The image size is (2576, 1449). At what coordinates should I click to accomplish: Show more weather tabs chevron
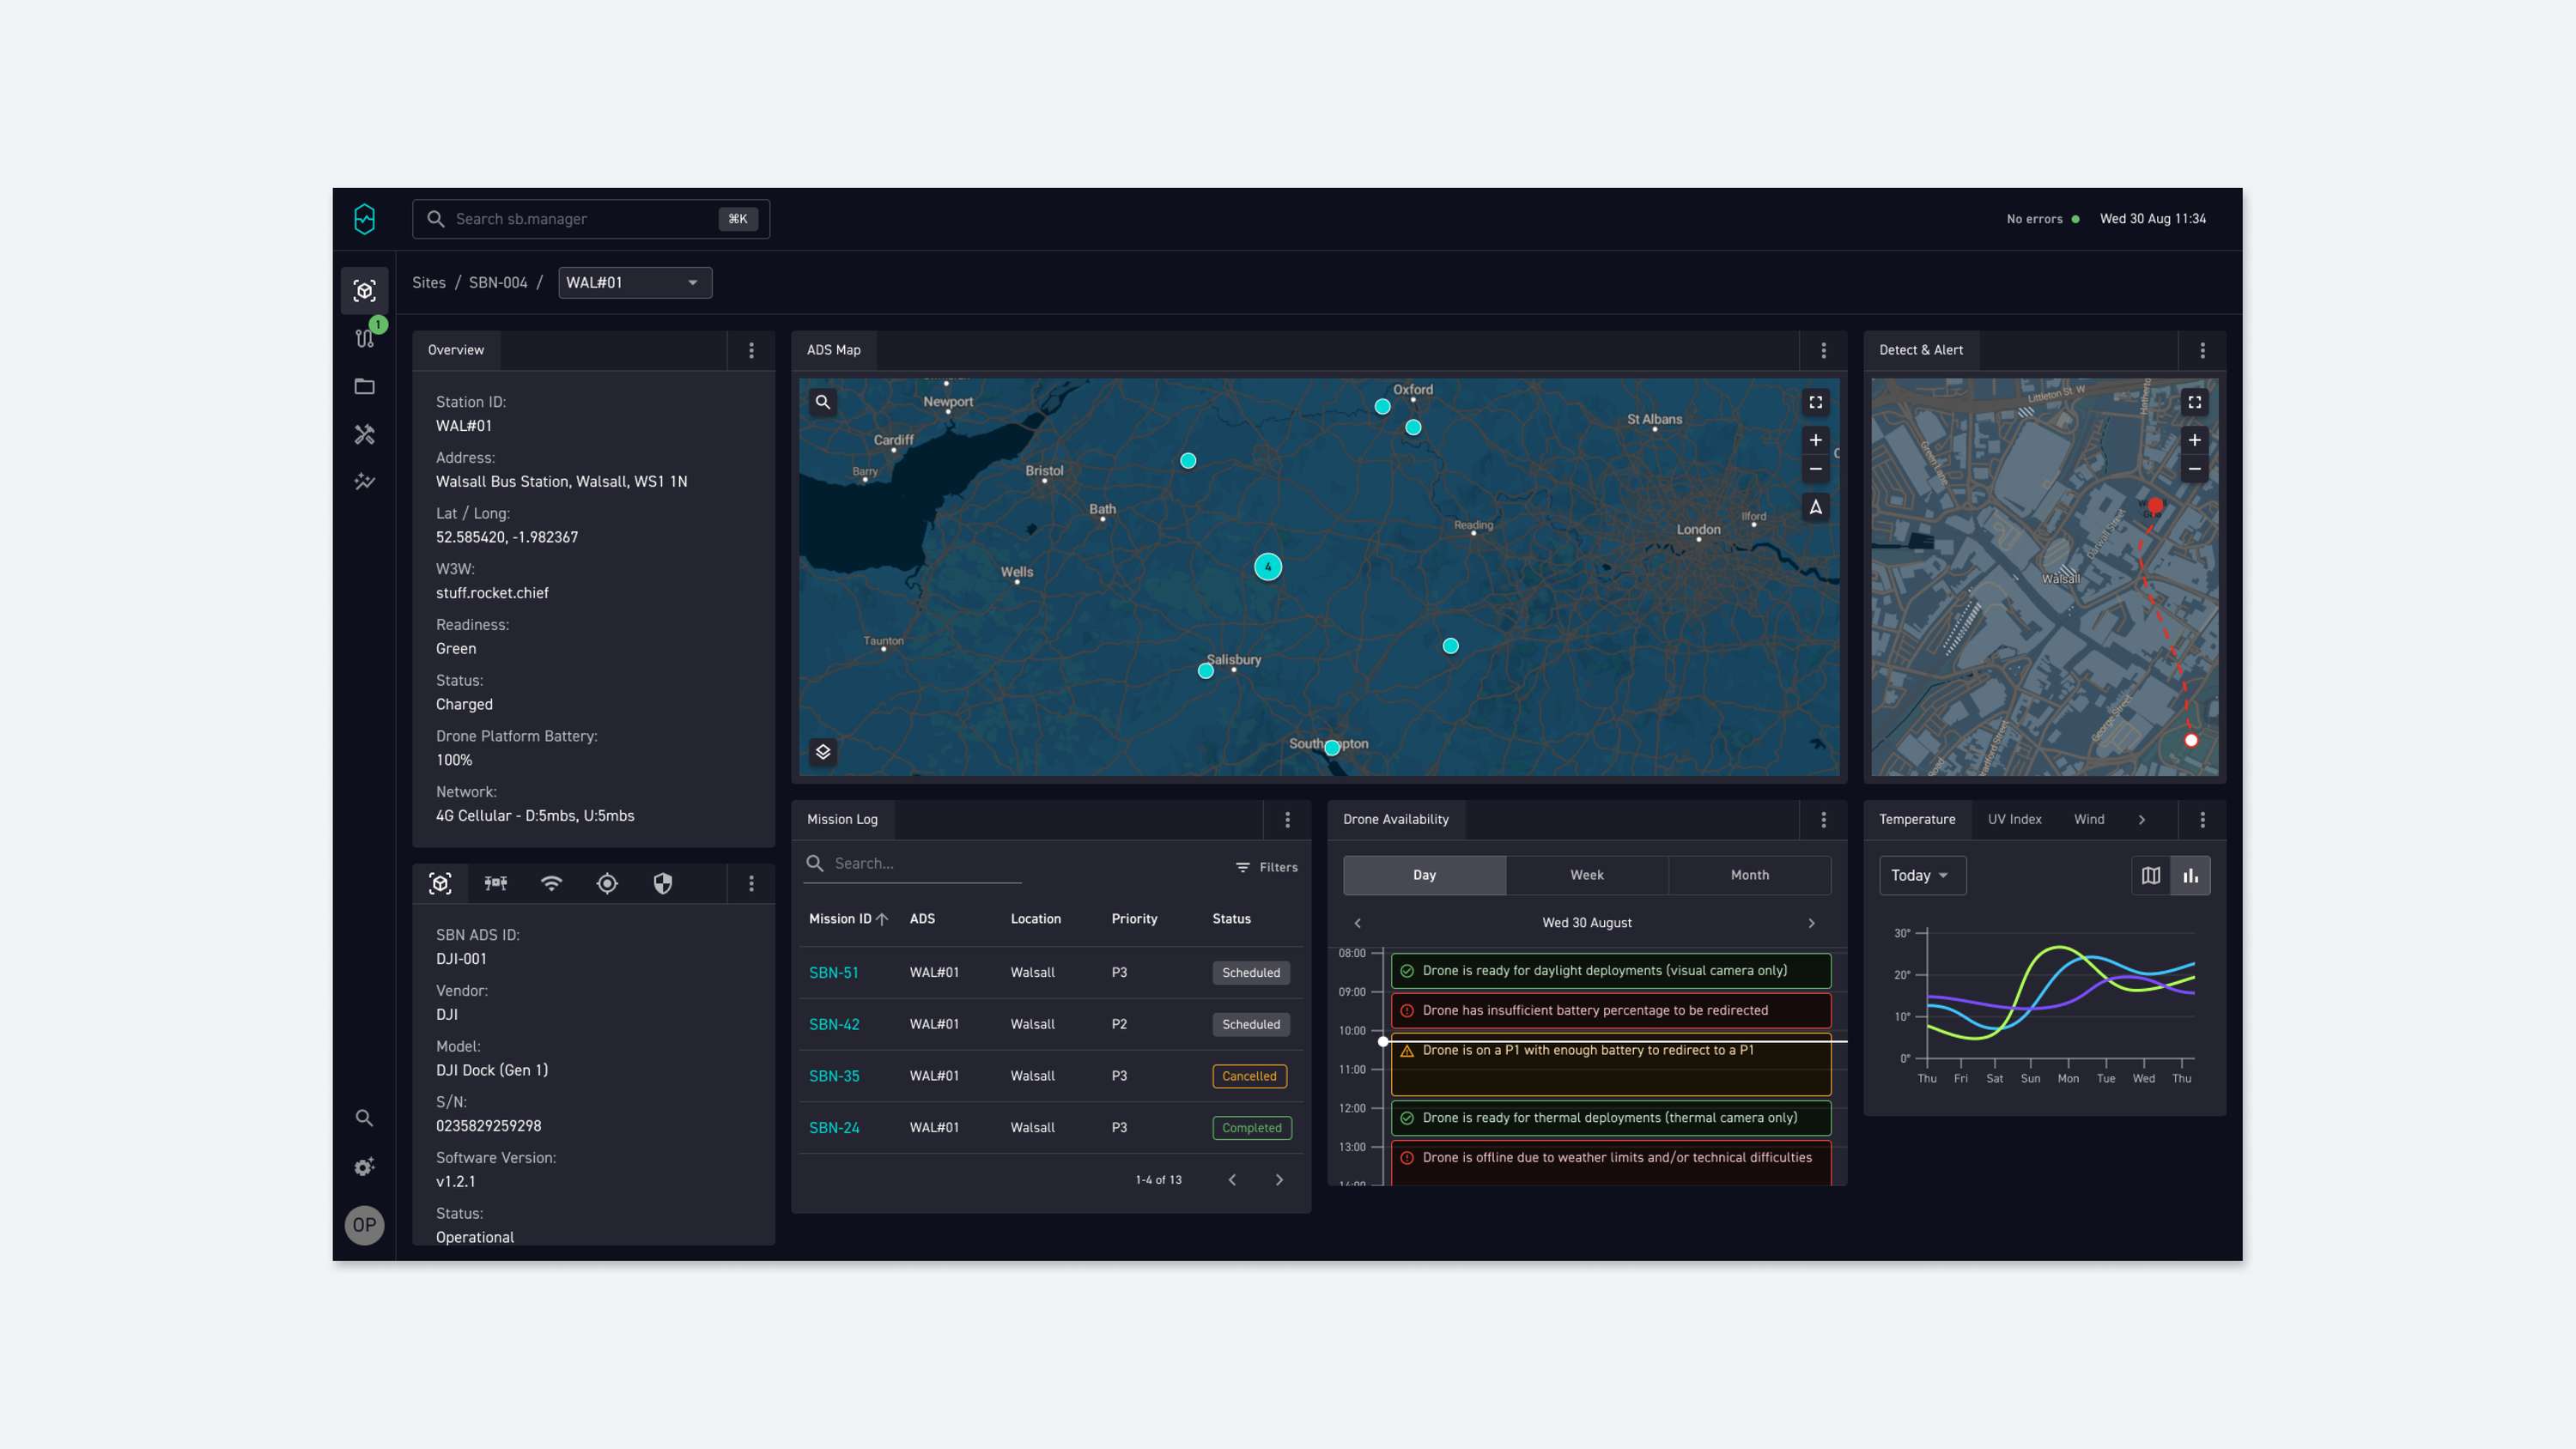(x=2142, y=820)
